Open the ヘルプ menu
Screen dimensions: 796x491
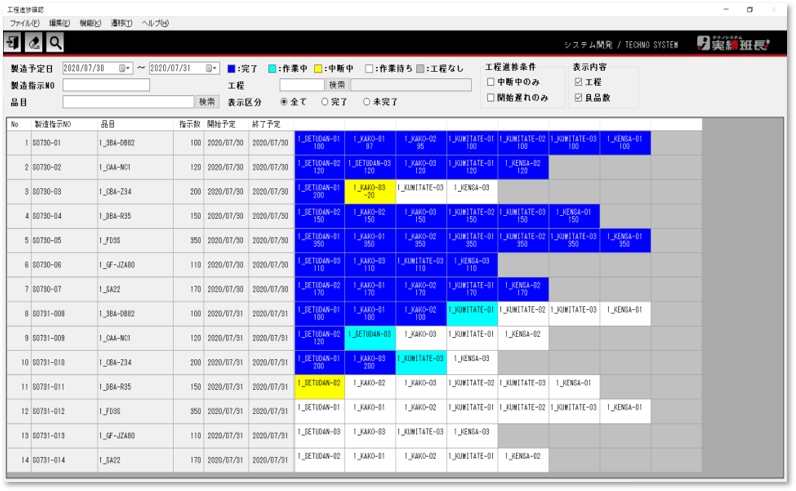click(x=155, y=22)
